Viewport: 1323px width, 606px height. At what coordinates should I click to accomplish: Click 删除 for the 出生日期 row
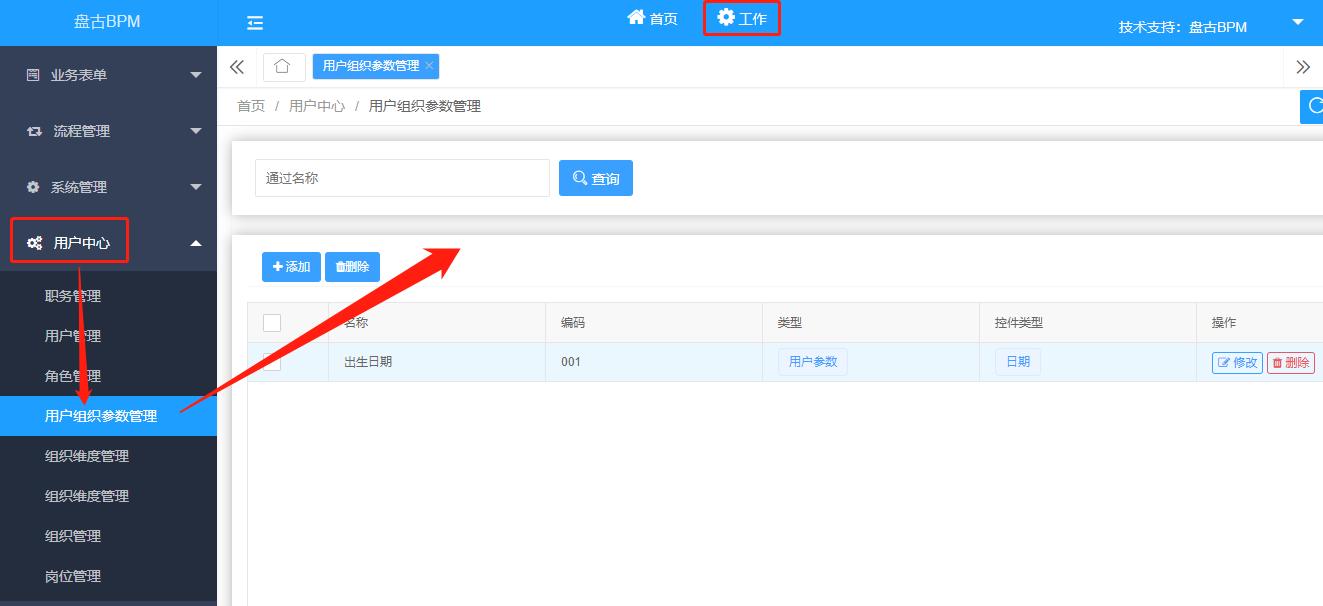click(x=1291, y=363)
